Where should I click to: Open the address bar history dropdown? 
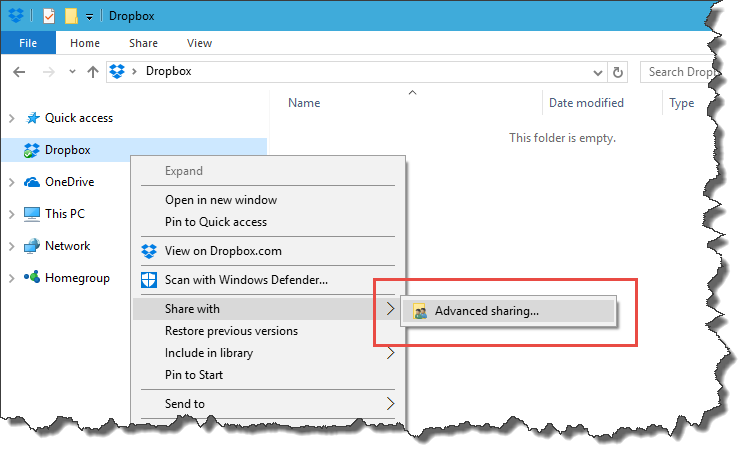598,72
